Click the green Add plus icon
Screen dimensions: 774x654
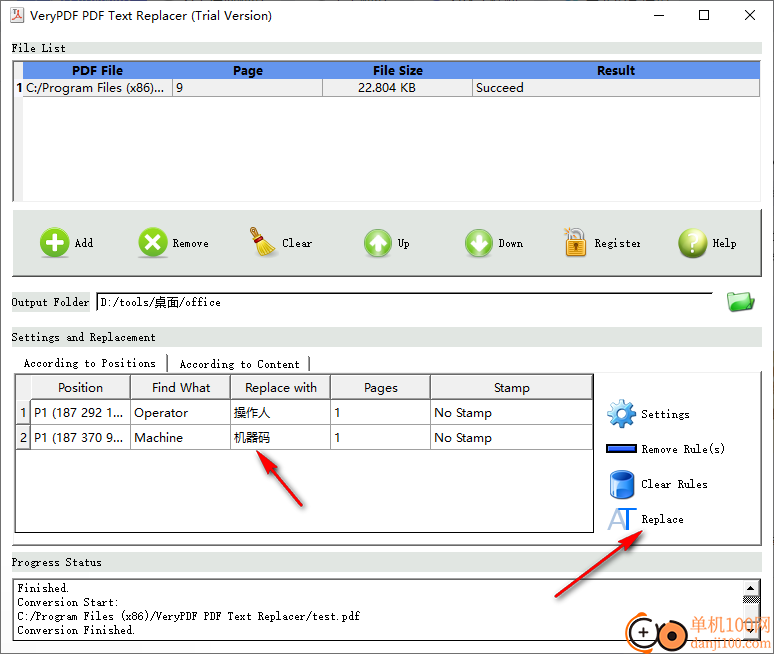click(54, 243)
